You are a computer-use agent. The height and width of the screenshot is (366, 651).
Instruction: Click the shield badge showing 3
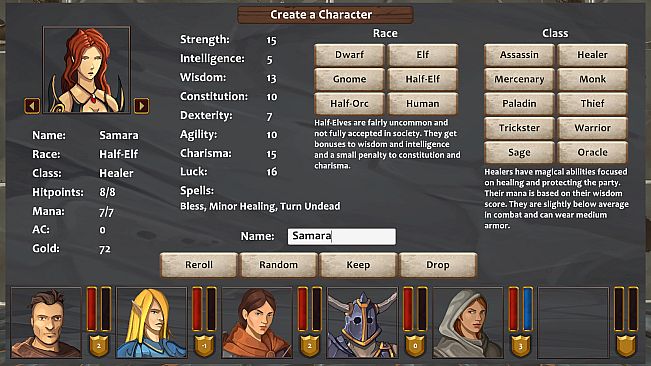(x=520, y=346)
